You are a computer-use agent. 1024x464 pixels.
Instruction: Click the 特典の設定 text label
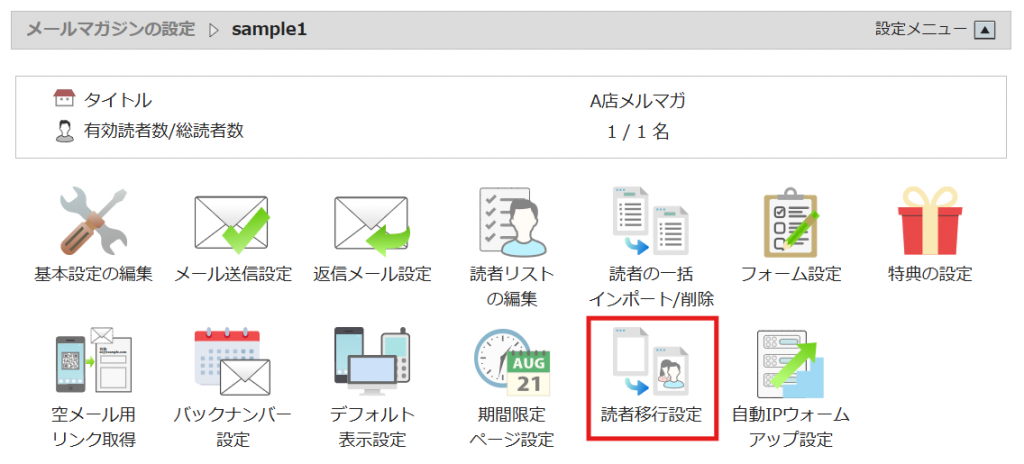click(930, 274)
